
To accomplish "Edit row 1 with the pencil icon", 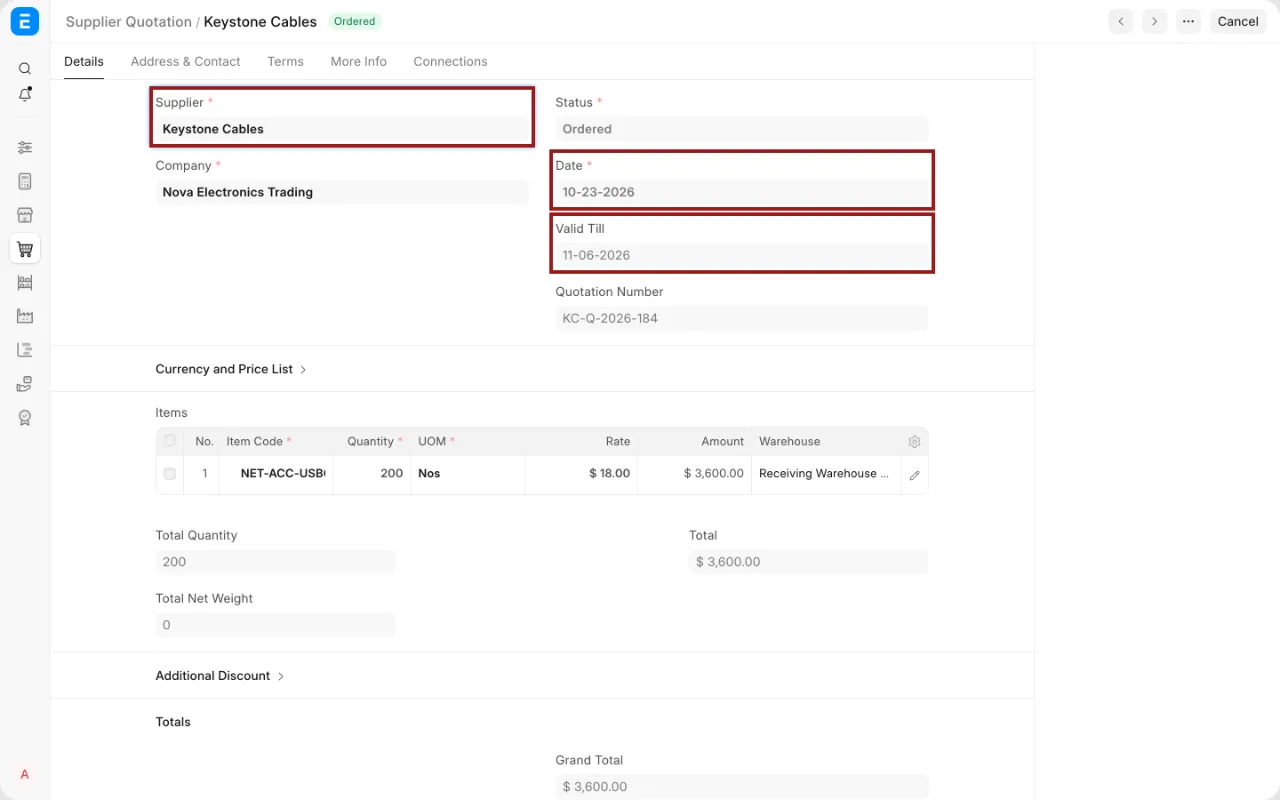I will [914, 475].
